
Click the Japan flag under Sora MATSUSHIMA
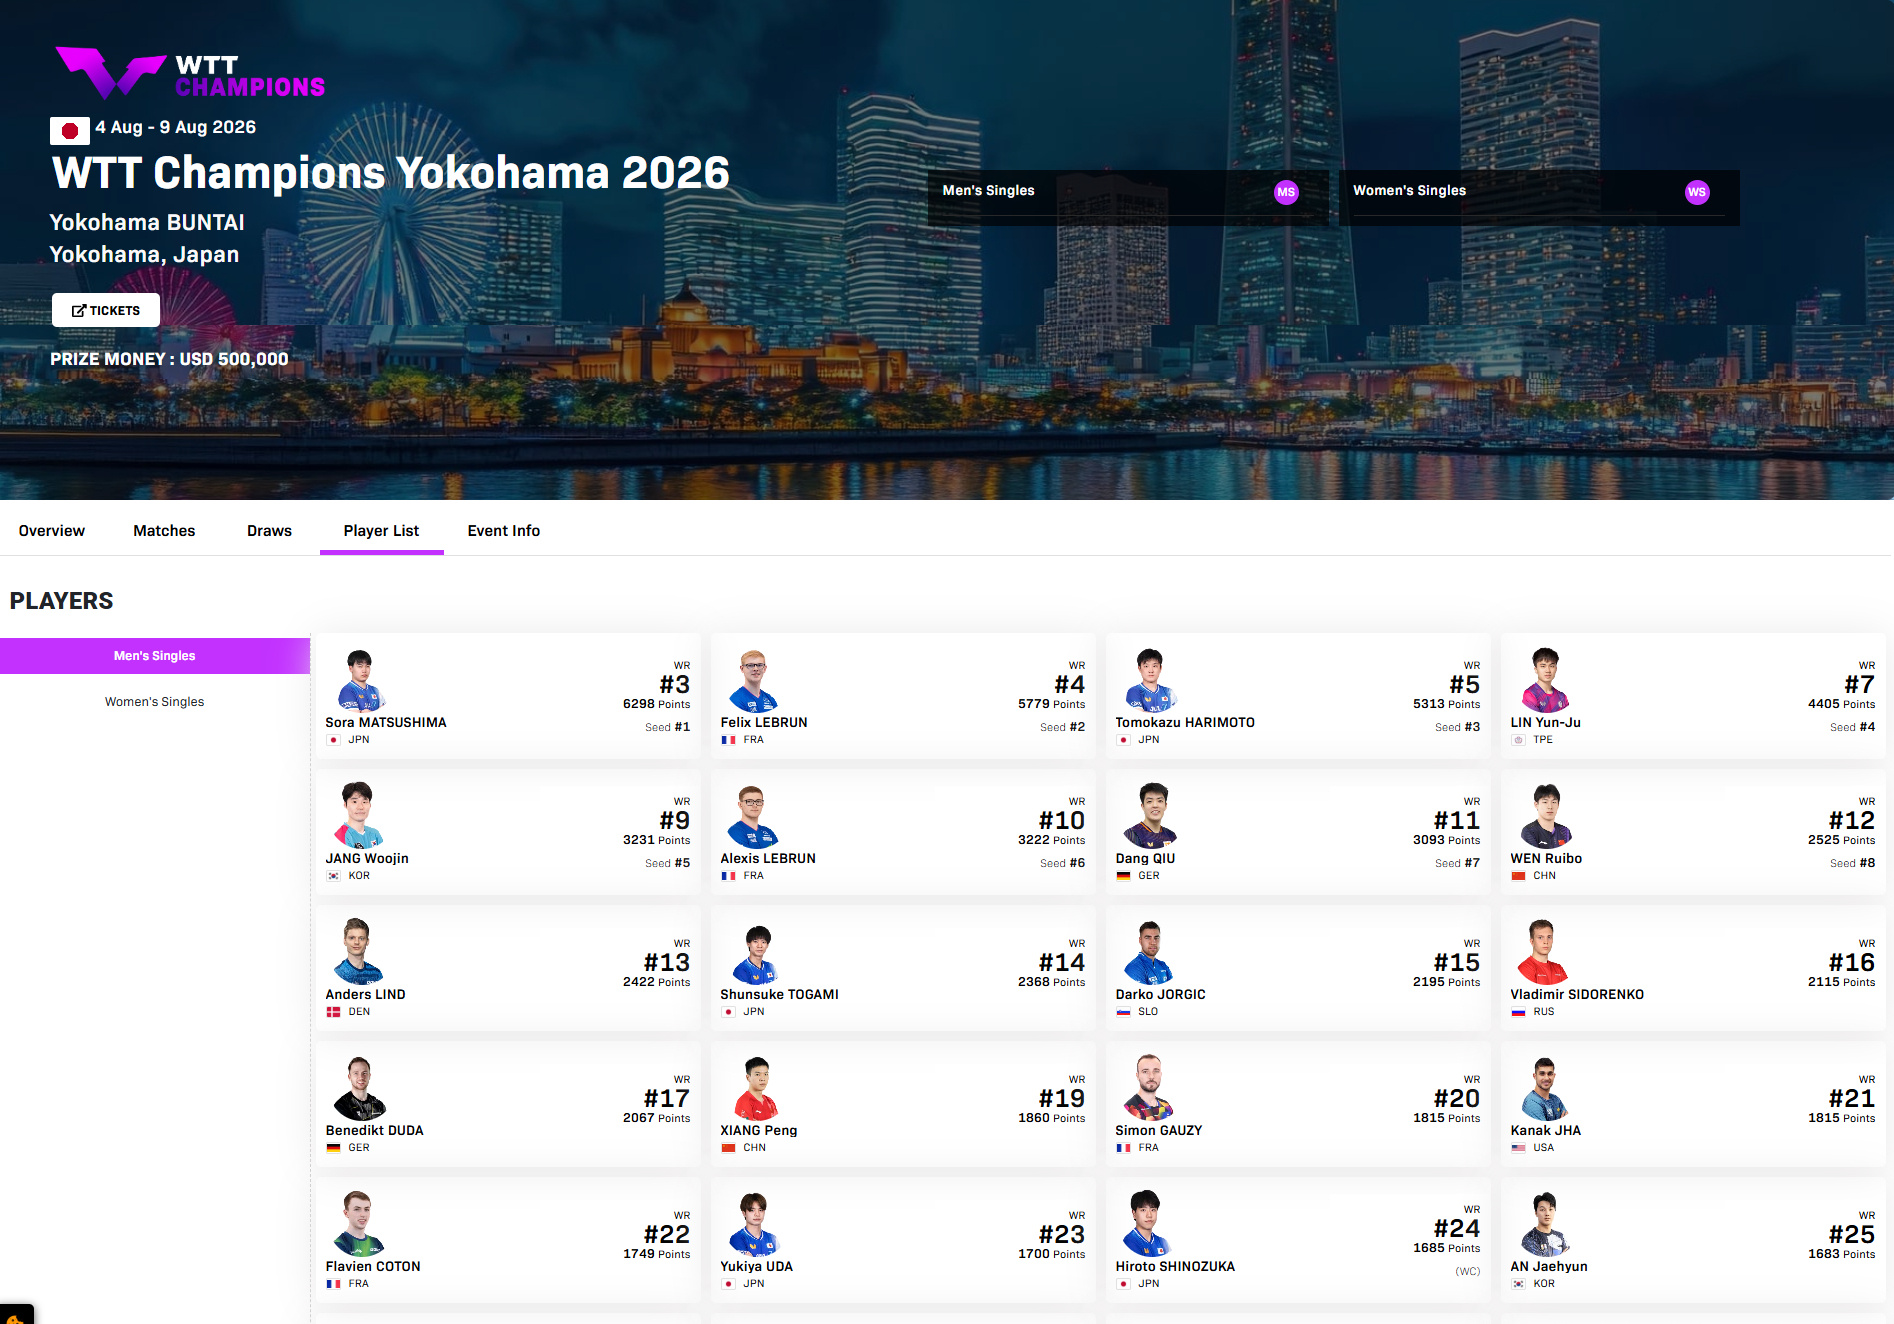tap(333, 740)
